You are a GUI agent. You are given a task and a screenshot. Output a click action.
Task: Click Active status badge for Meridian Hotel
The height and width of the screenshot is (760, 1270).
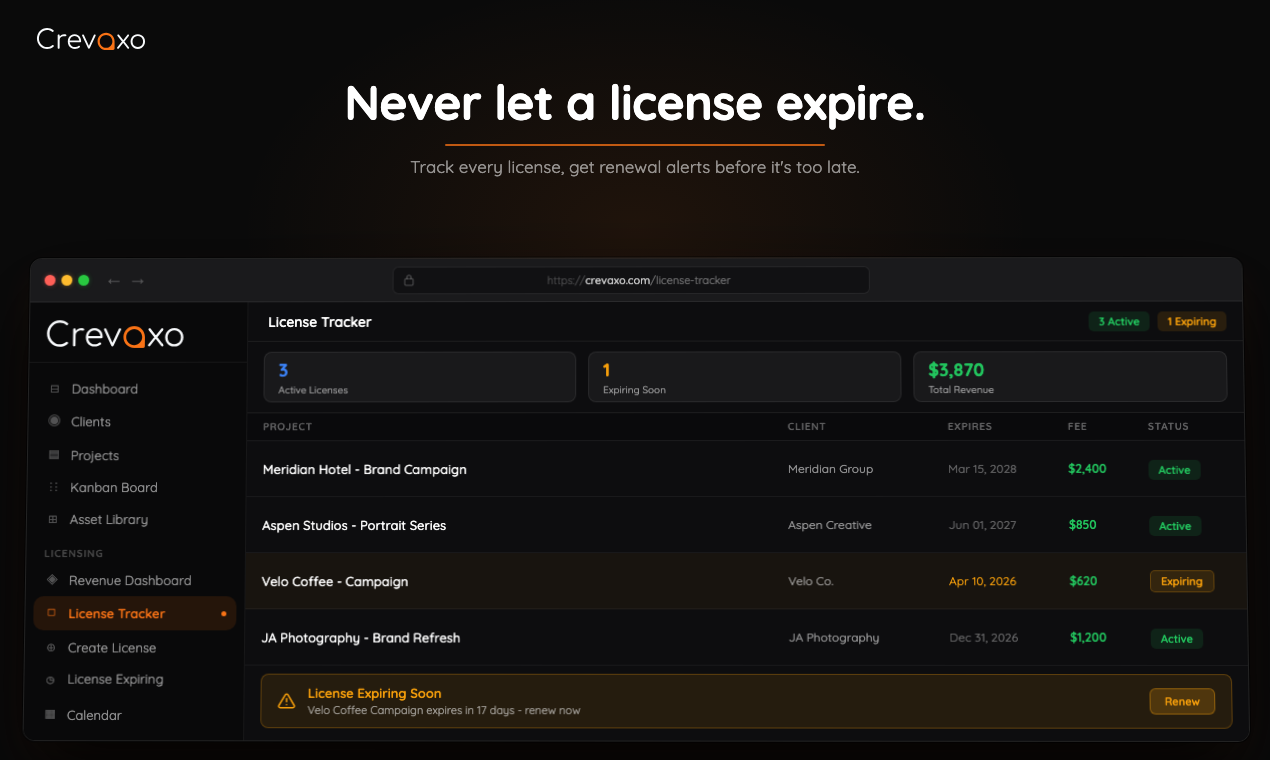(1175, 469)
